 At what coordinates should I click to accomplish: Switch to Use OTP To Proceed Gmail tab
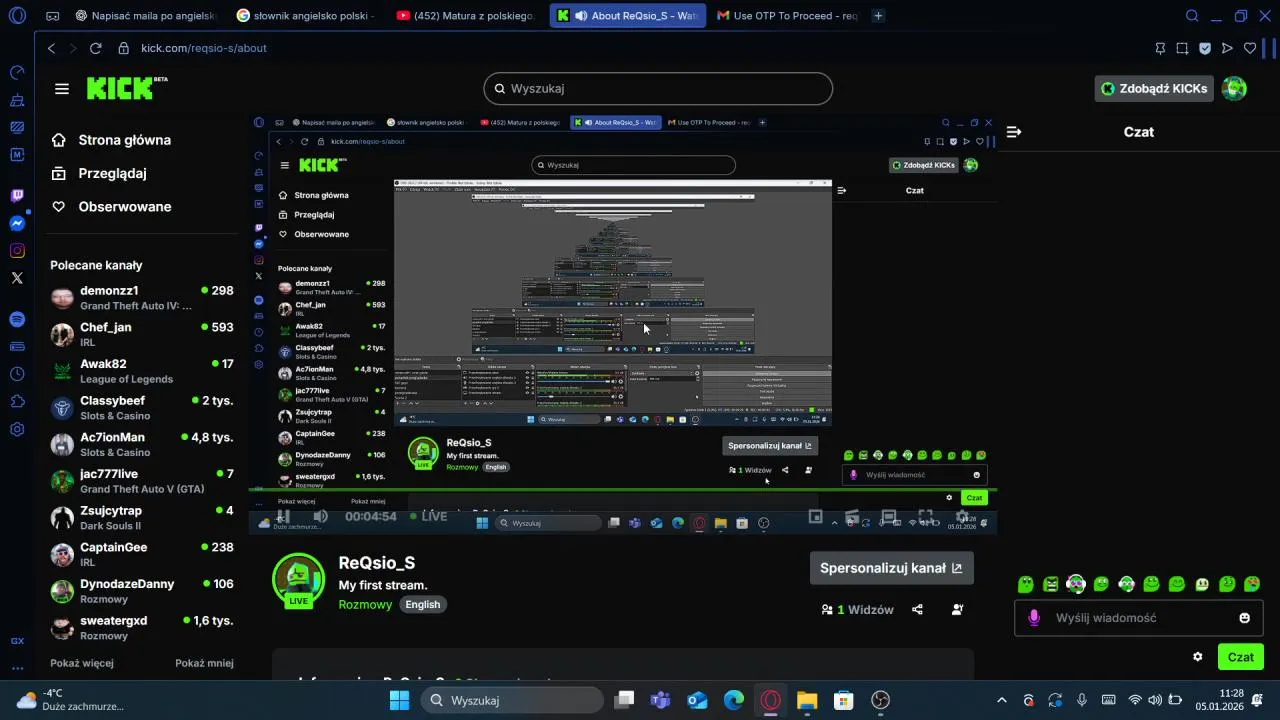[x=788, y=16]
